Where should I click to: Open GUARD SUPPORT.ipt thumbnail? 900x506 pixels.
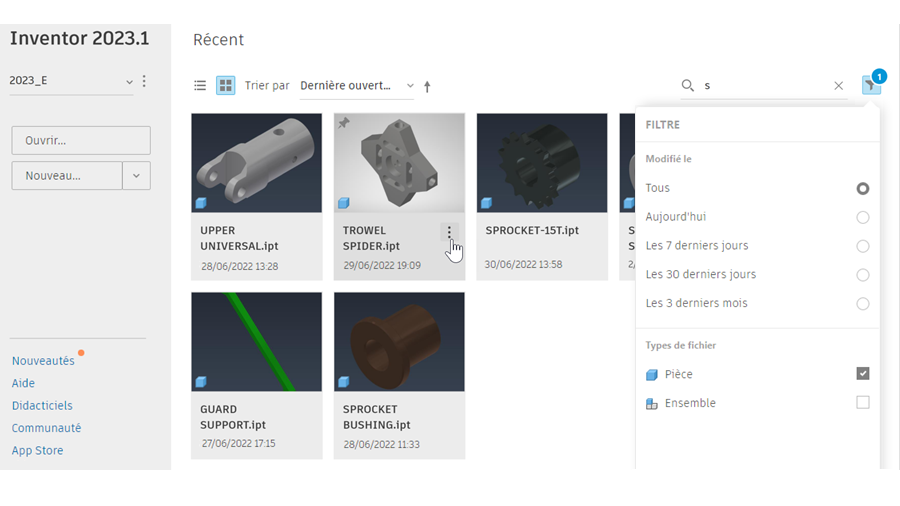(x=257, y=342)
